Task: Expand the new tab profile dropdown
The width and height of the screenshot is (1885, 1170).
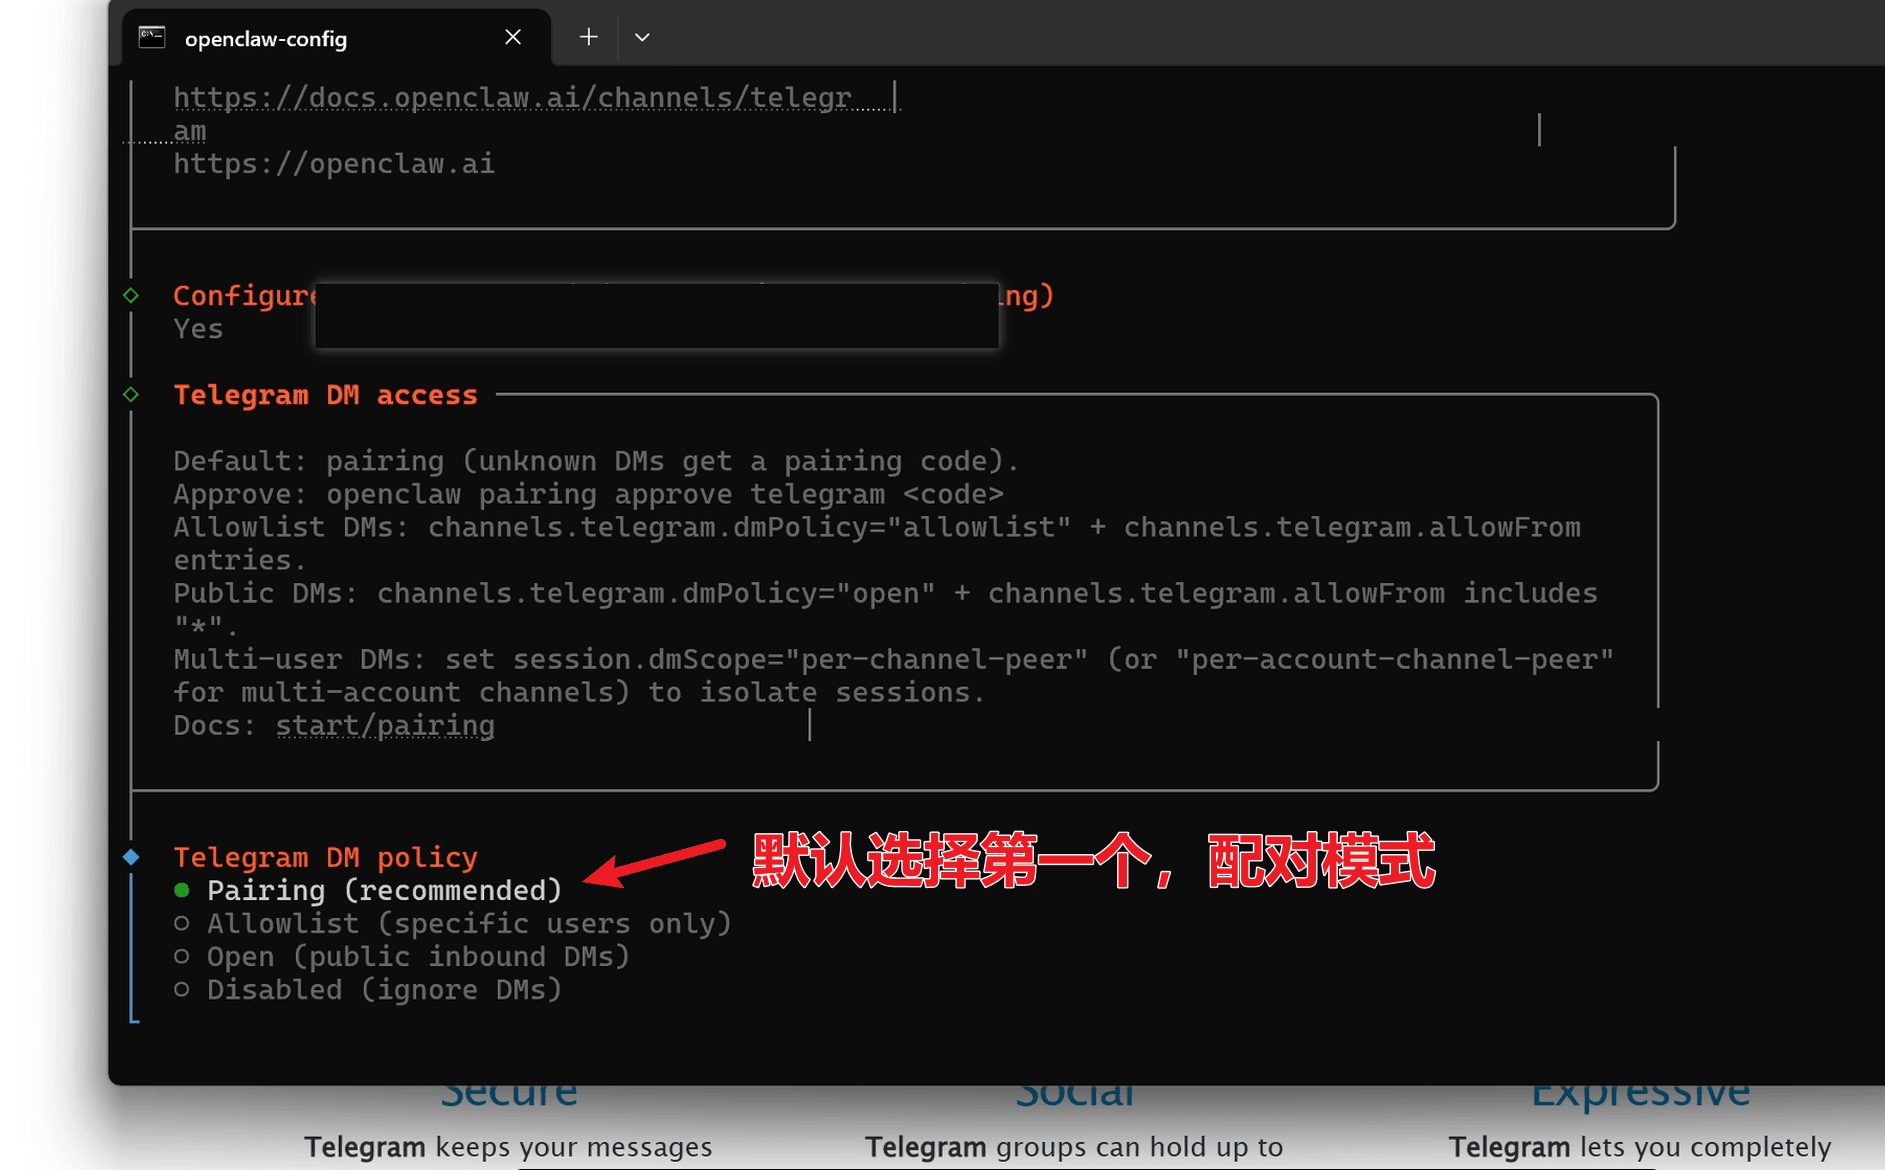Action: (642, 37)
